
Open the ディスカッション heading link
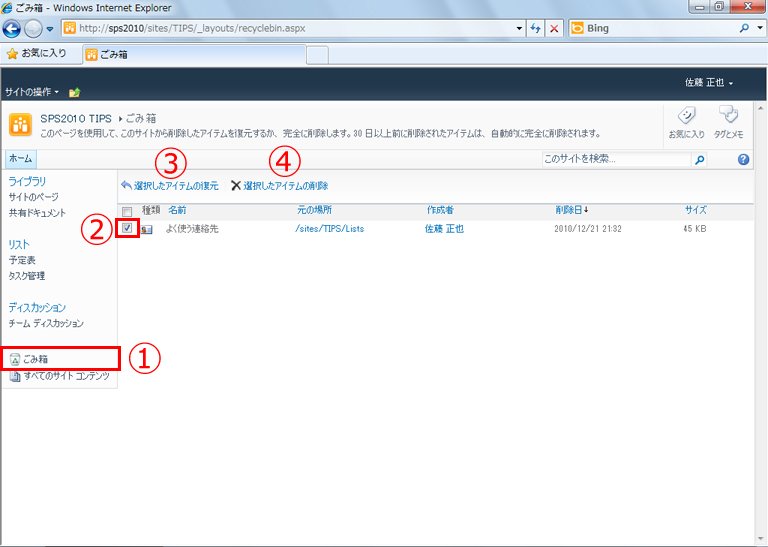click(x=37, y=308)
